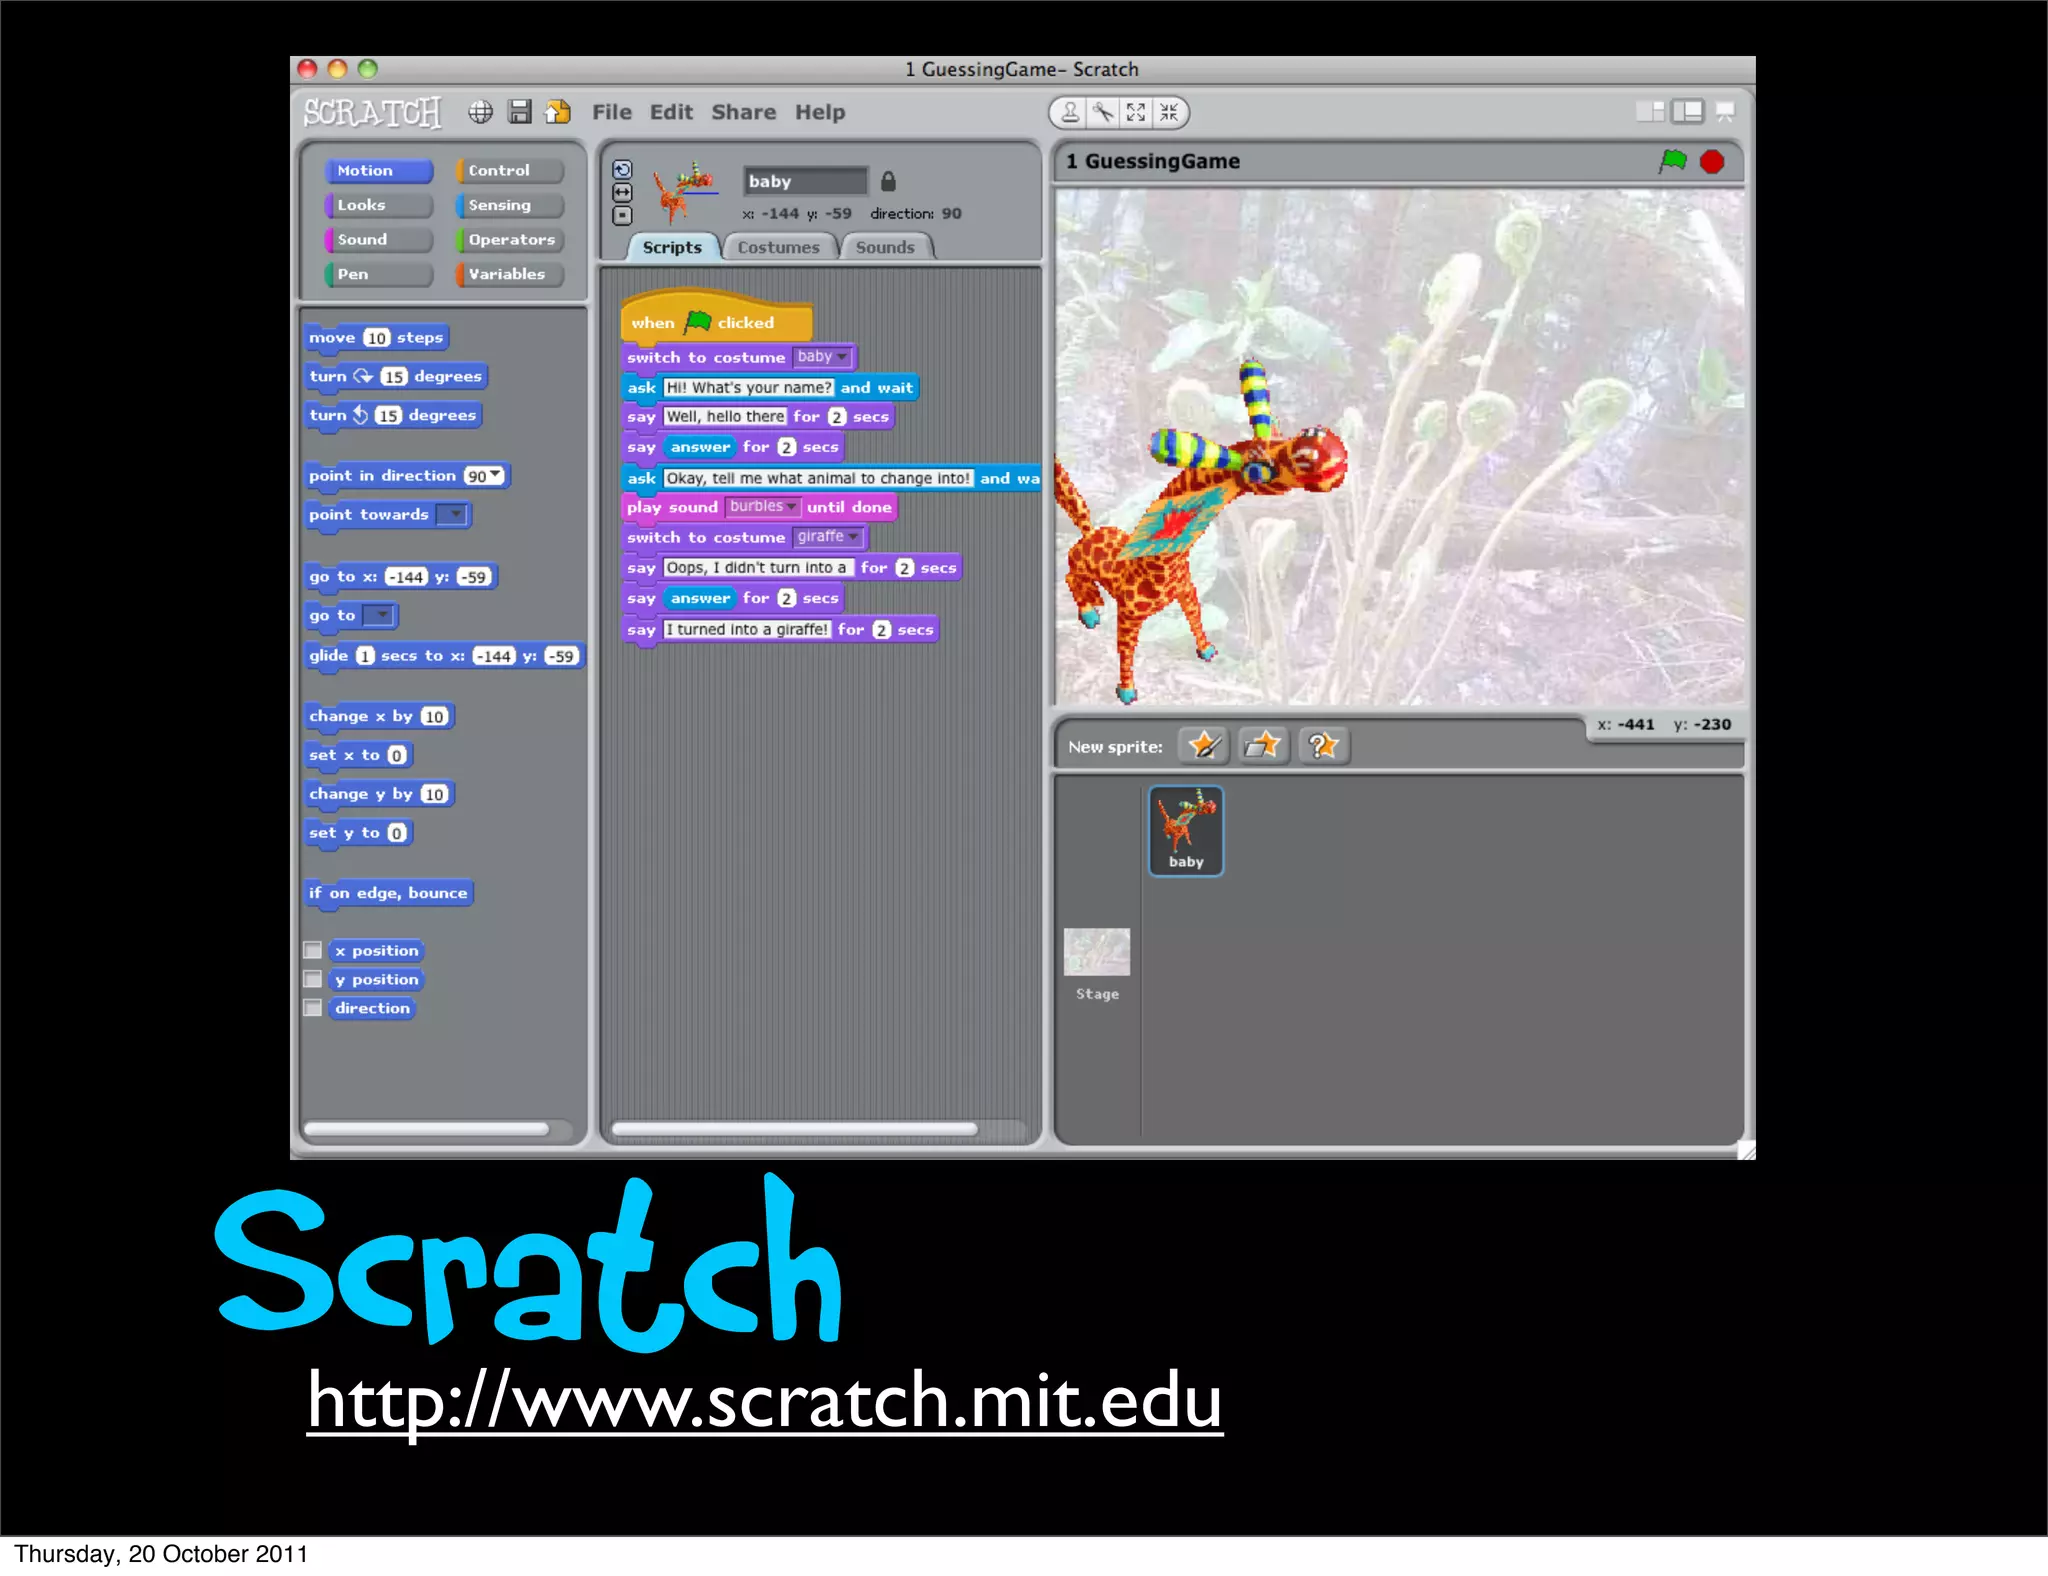Select the Sensing block category
This screenshot has height=1576, width=2048.
[510, 205]
